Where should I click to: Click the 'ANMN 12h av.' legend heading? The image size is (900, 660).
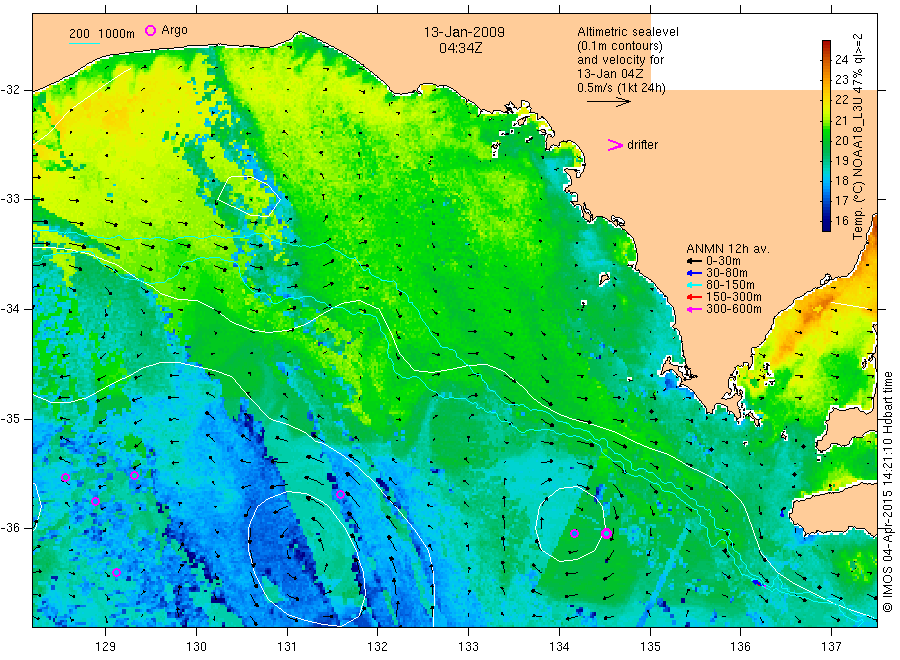click(x=728, y=249)
